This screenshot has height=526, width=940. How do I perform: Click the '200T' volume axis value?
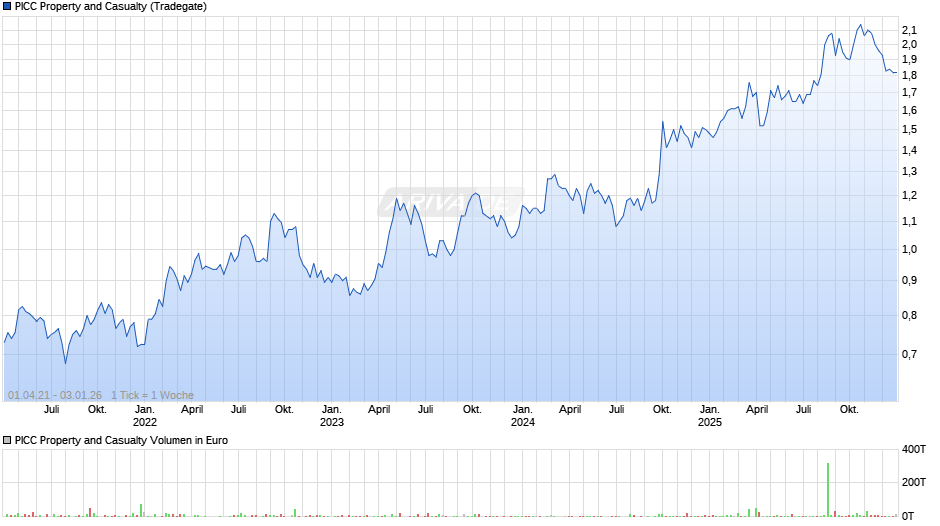pos(914,482)
